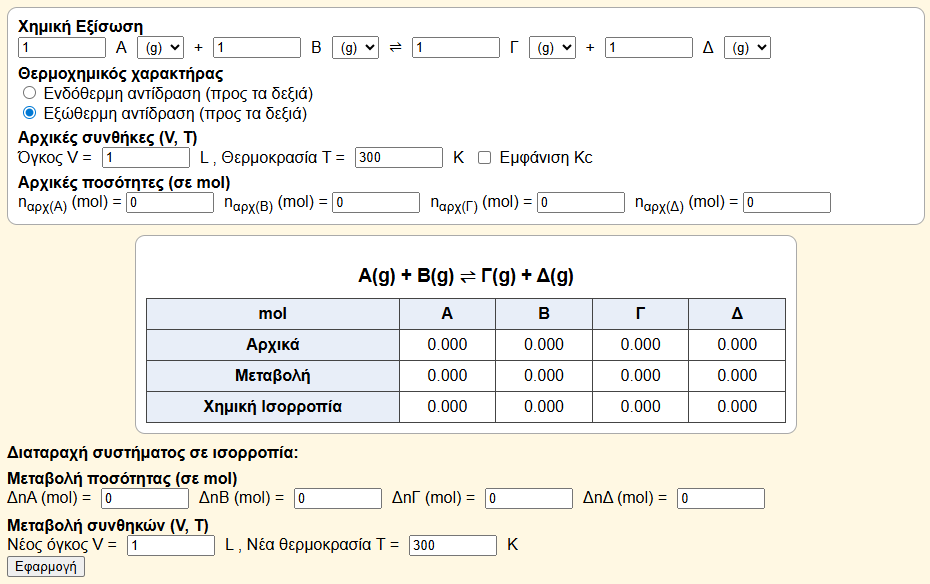Open the phase dropdown for substance A

click(160, 47)
